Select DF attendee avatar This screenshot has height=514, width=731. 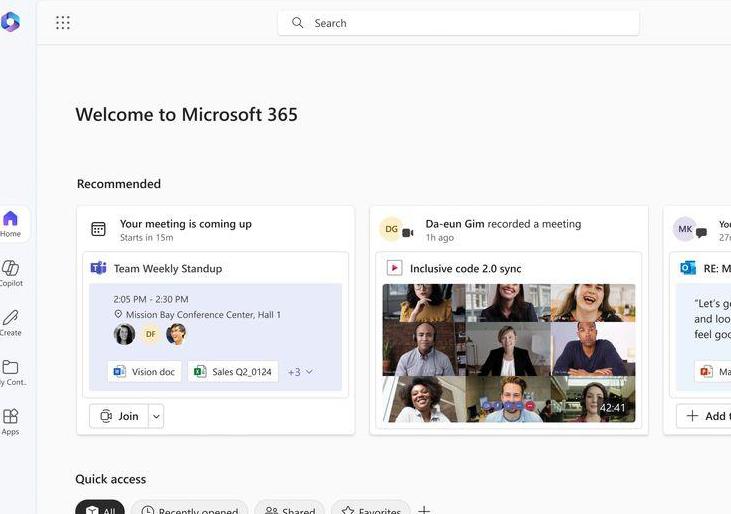pyautogui.click(x=151, y=334)
